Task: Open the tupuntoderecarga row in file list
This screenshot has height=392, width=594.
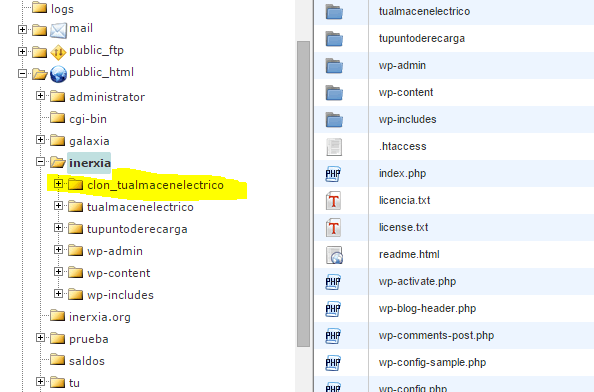Action: pos(454,39)
